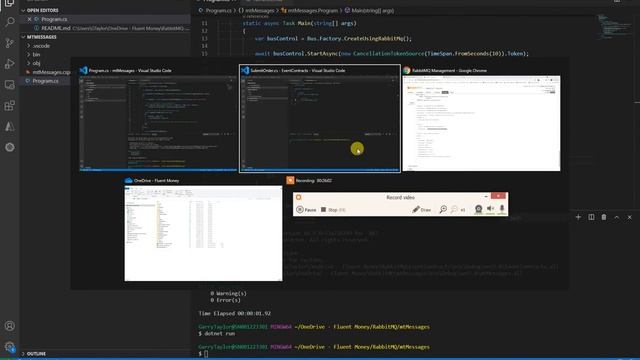
Task: Open the Run and Debug view
Action: [x=9, y=64]
